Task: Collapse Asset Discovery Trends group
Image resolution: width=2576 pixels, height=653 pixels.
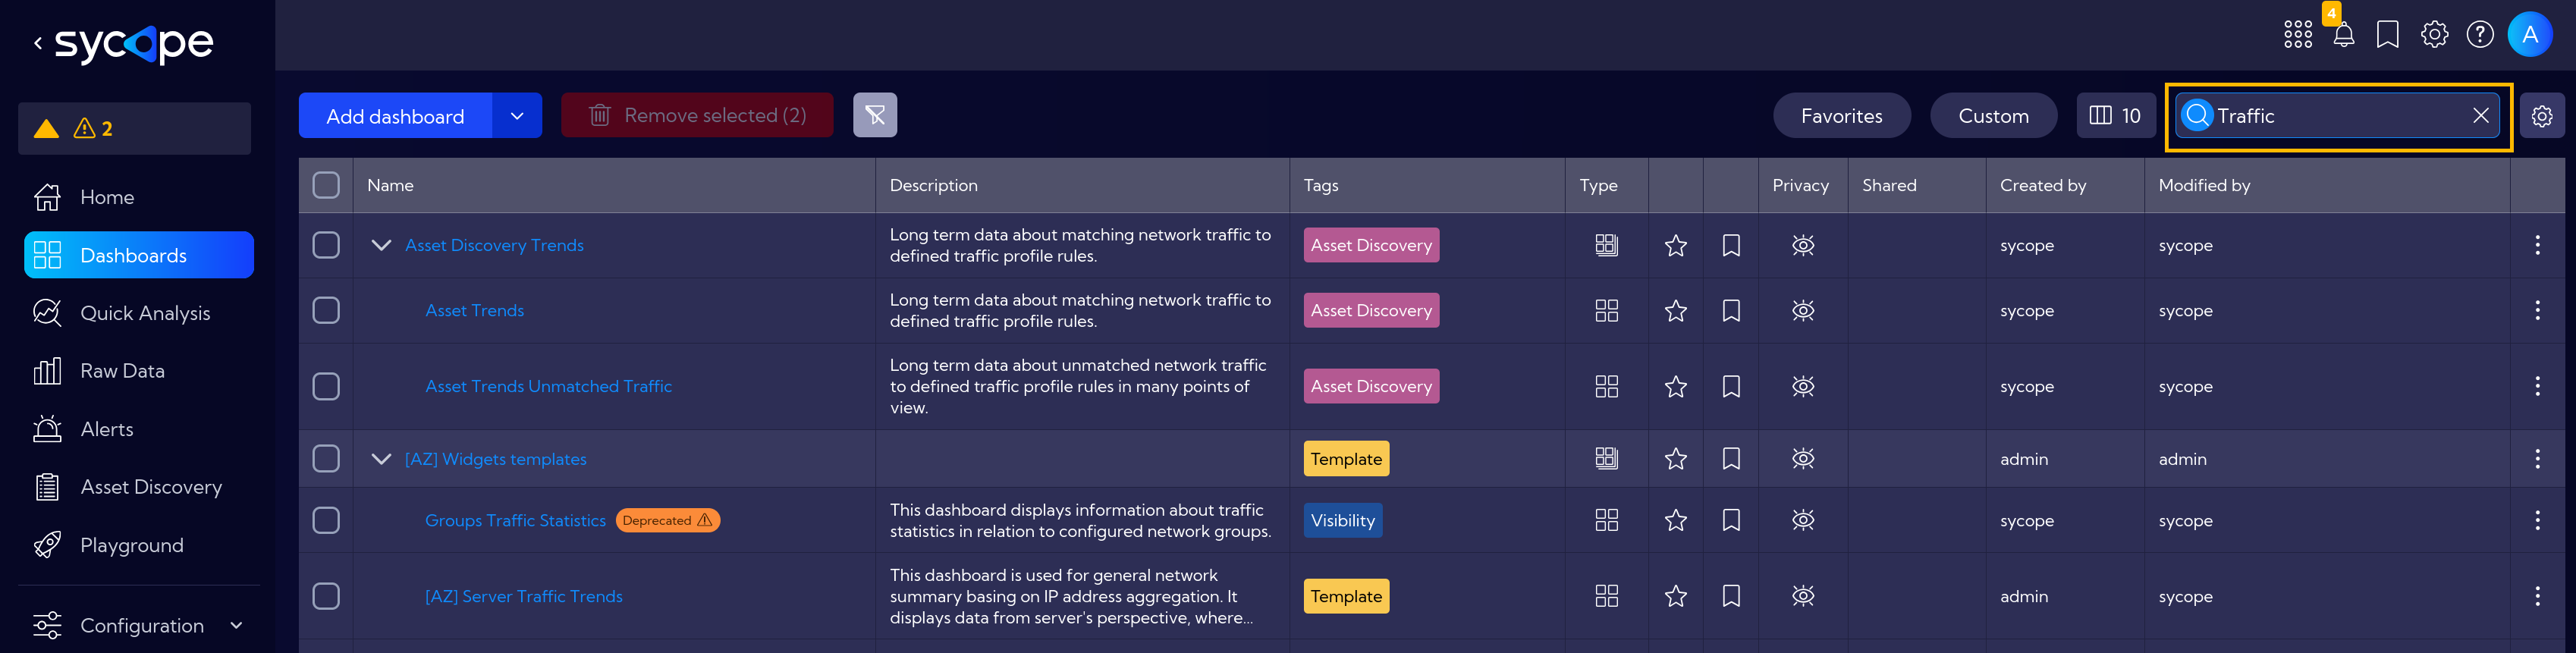Action: (x=381, y=245)
